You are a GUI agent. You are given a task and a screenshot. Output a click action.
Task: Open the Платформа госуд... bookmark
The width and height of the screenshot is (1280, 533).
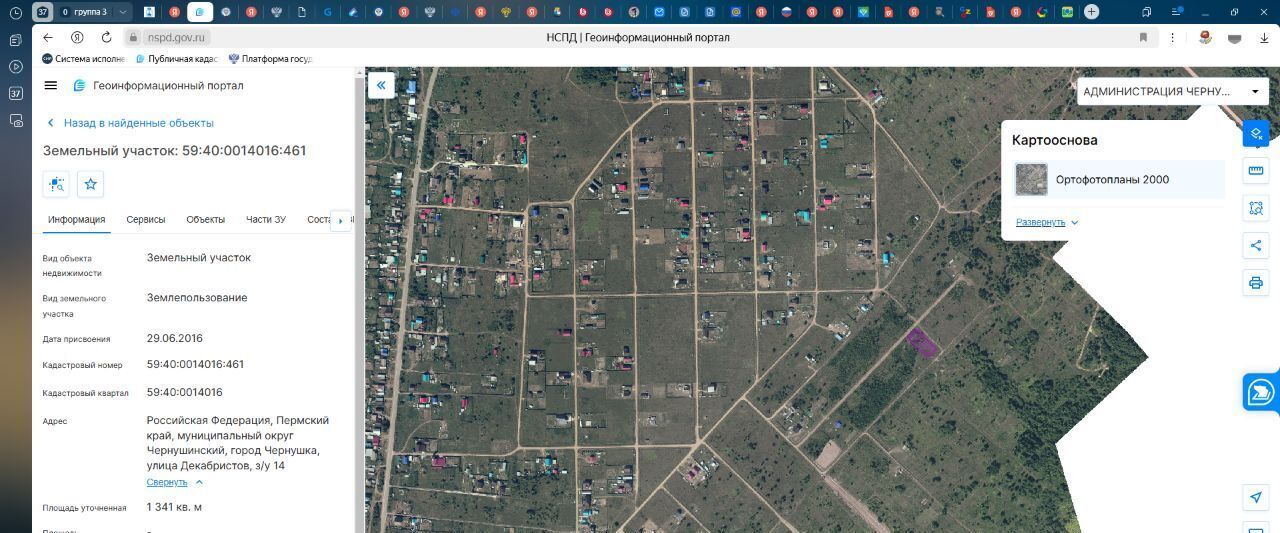(x=270, y=59)
